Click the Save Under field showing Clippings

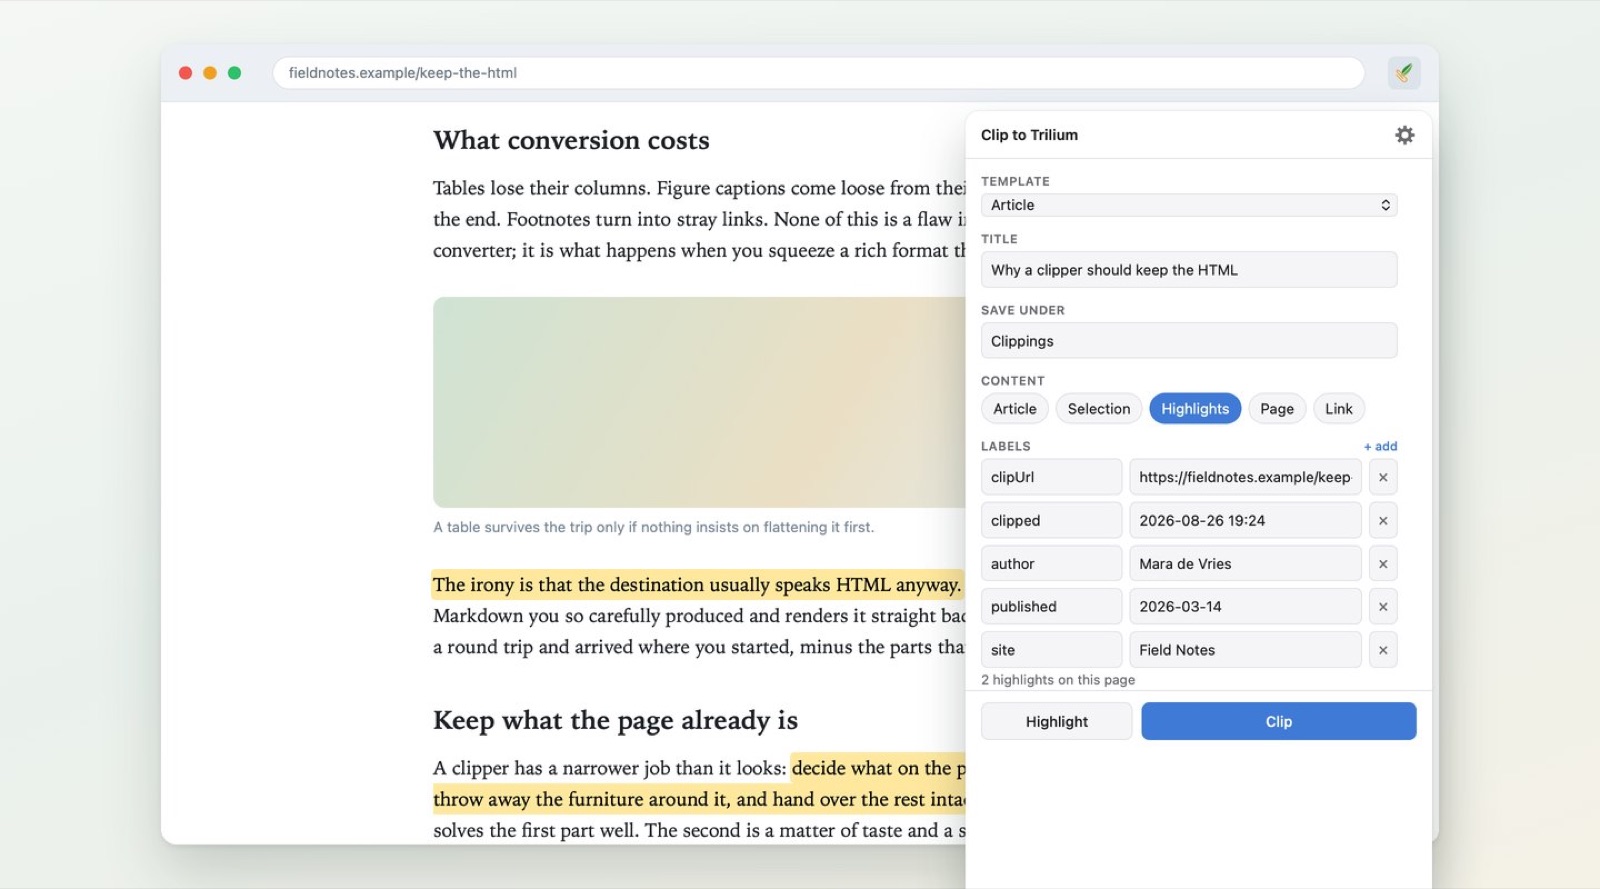[1189, 341]
